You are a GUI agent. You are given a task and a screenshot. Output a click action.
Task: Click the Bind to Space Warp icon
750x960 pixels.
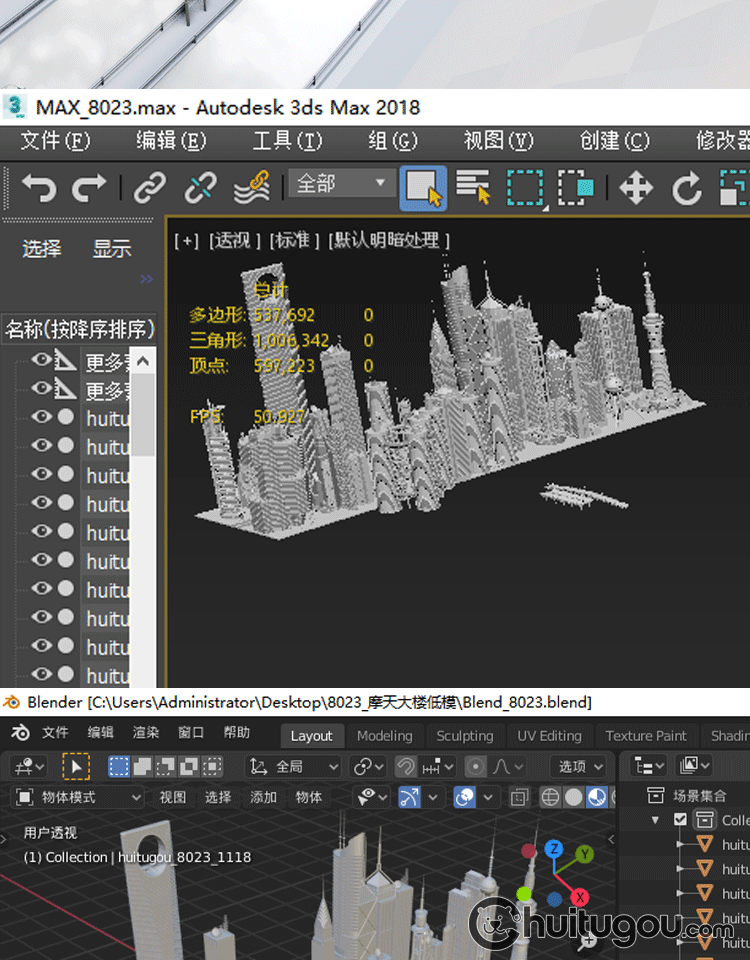(x=252, y=187)
